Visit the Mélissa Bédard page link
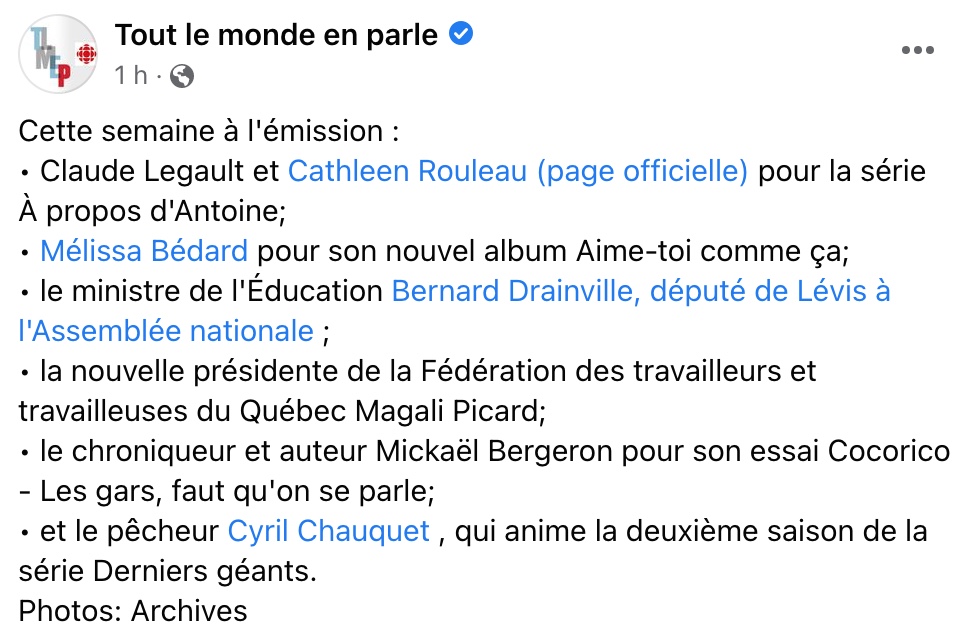 (144, 251)
